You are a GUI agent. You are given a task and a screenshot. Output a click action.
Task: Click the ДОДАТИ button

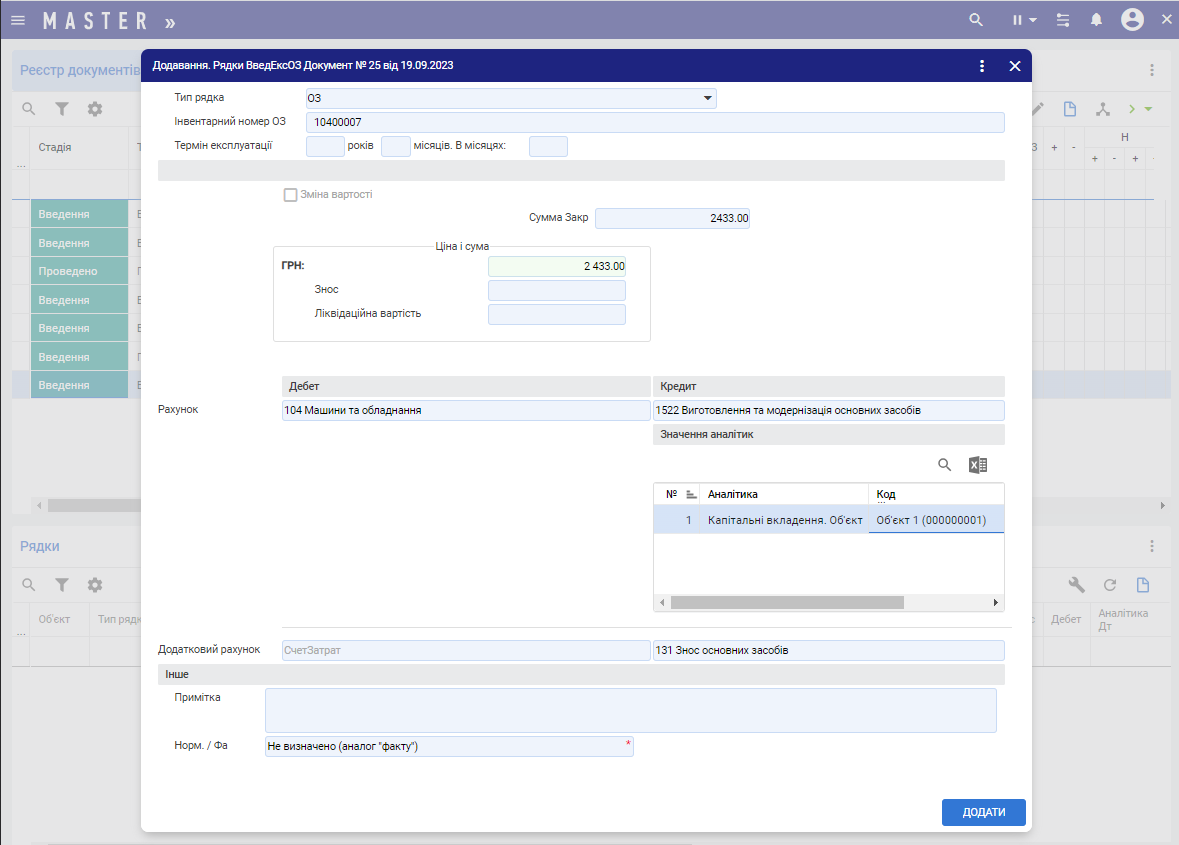coord(983,812)
